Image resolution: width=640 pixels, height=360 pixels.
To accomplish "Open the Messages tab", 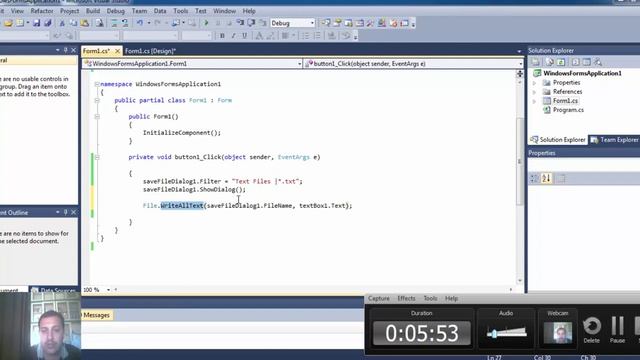I will [x=96, y=315].
